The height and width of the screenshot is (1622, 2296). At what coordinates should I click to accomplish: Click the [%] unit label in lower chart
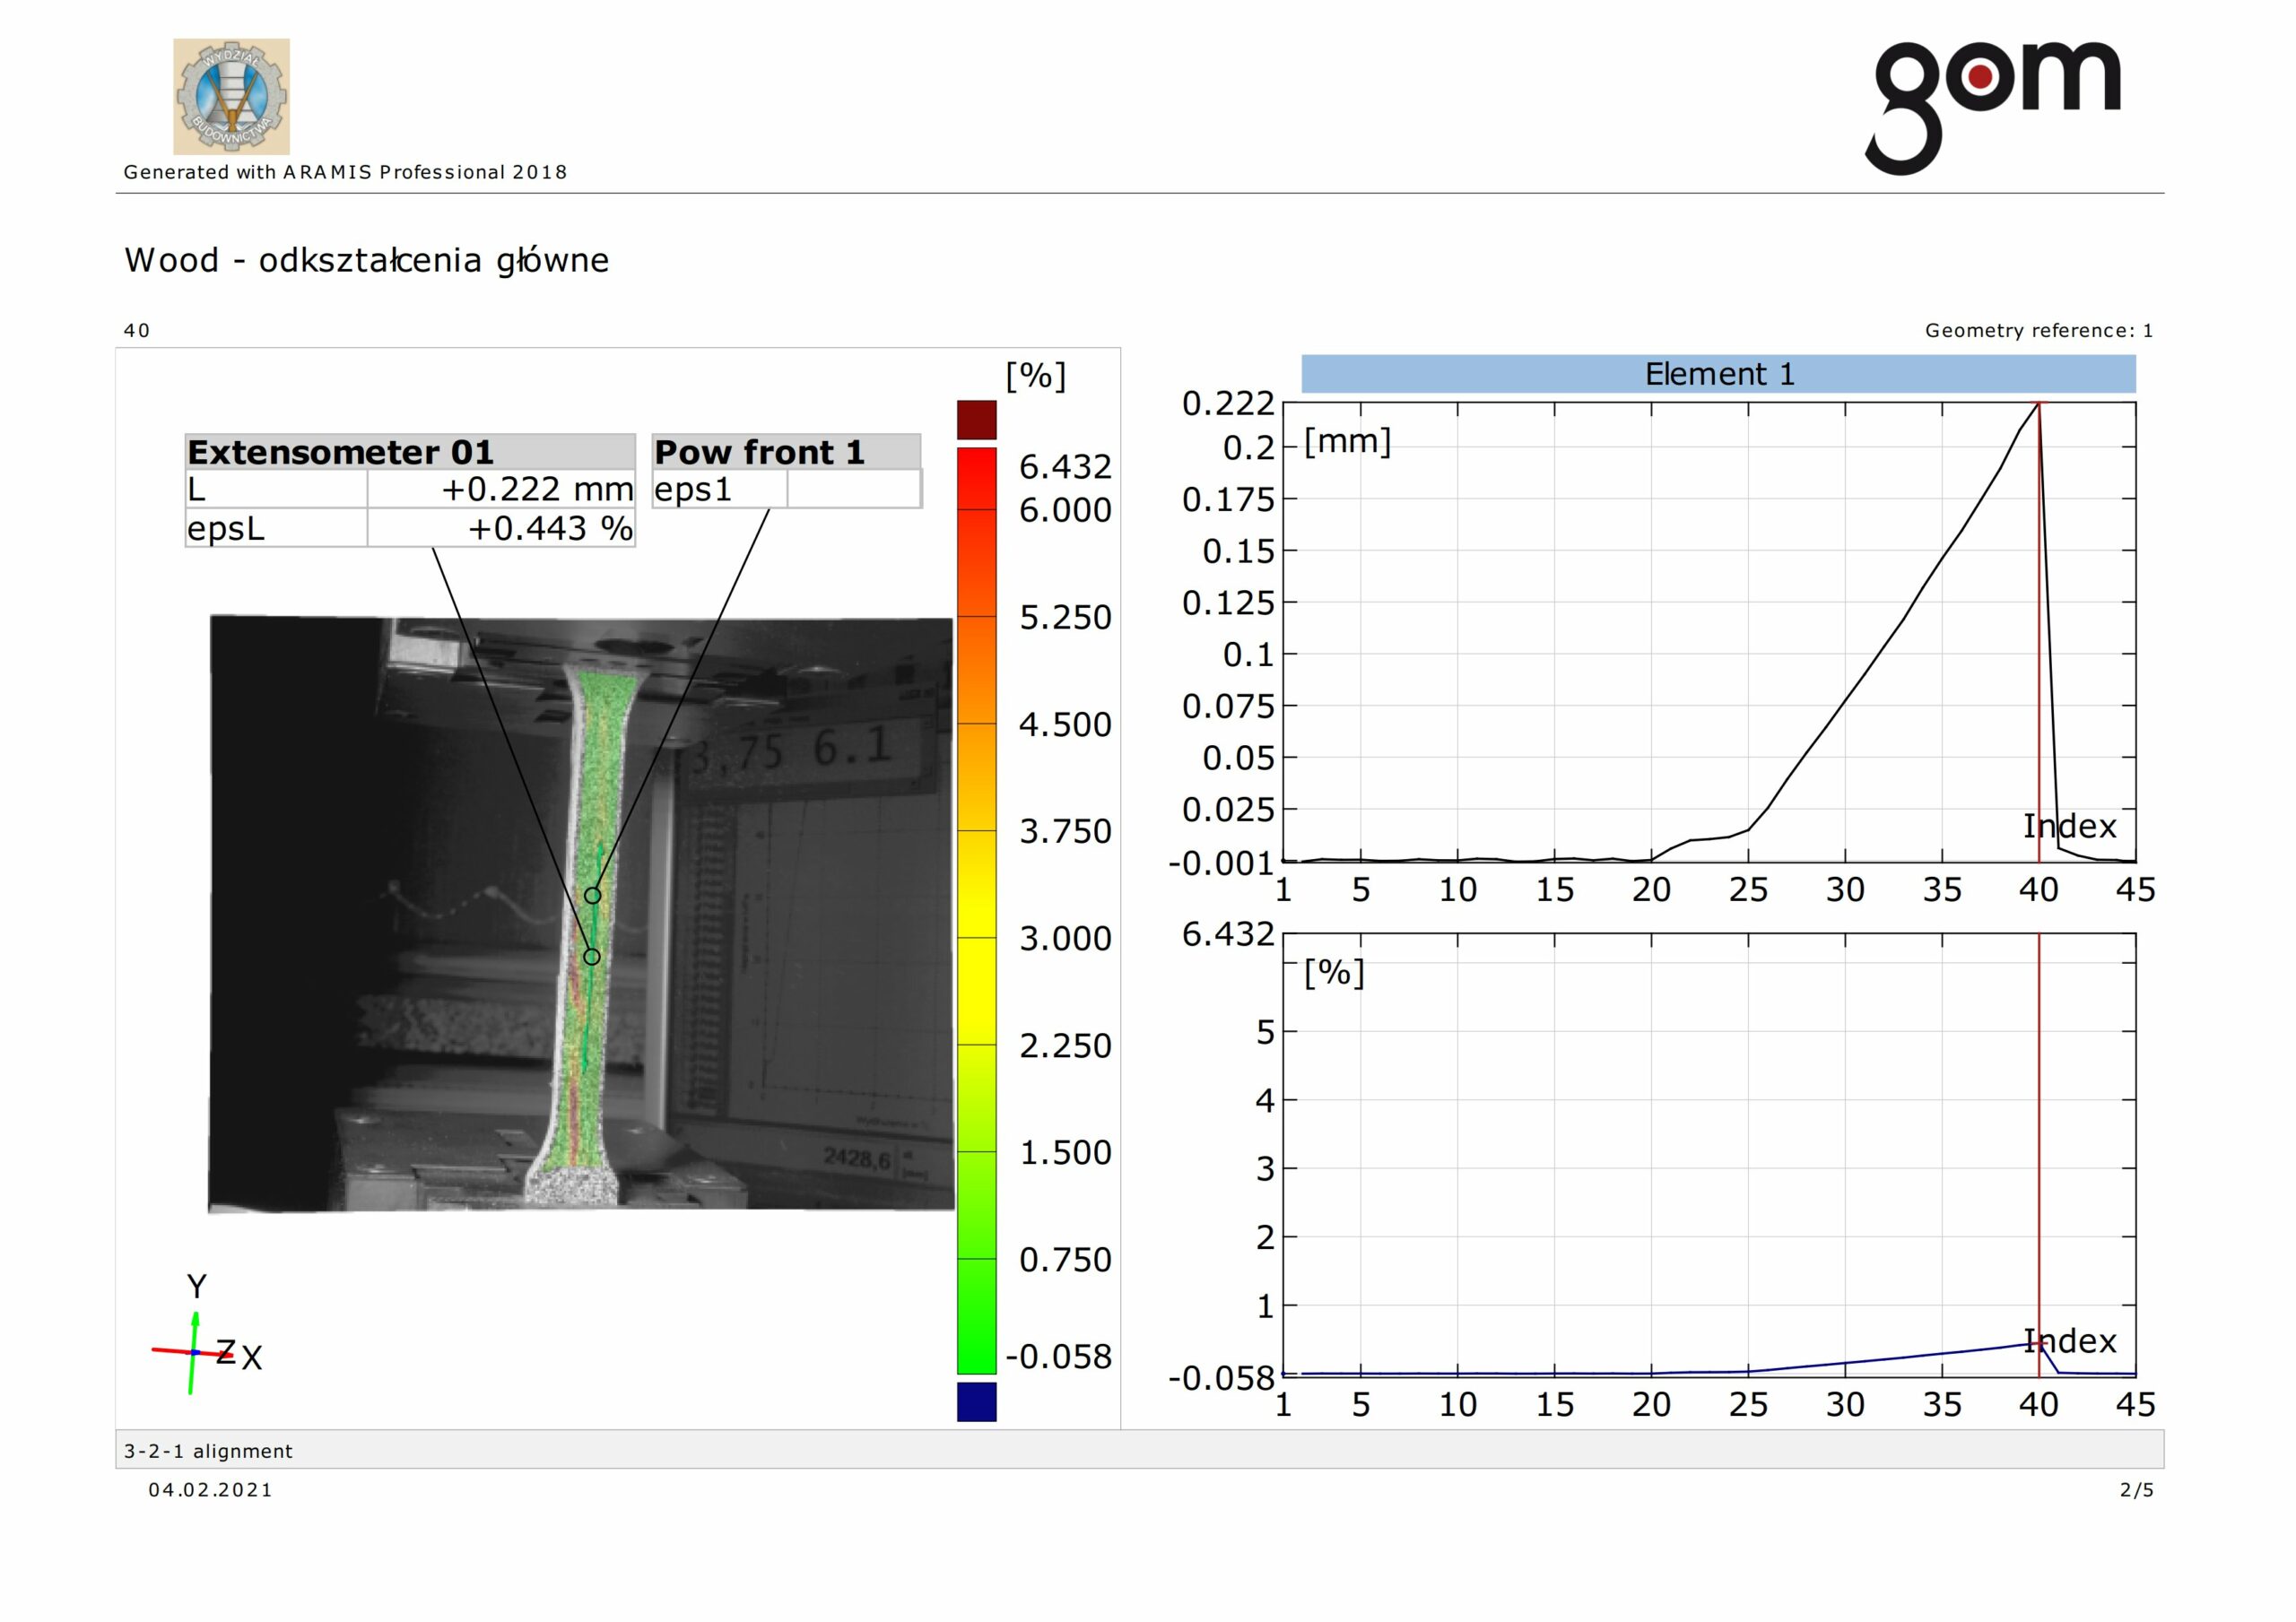pyautogui.click(x=1334, y=972)
